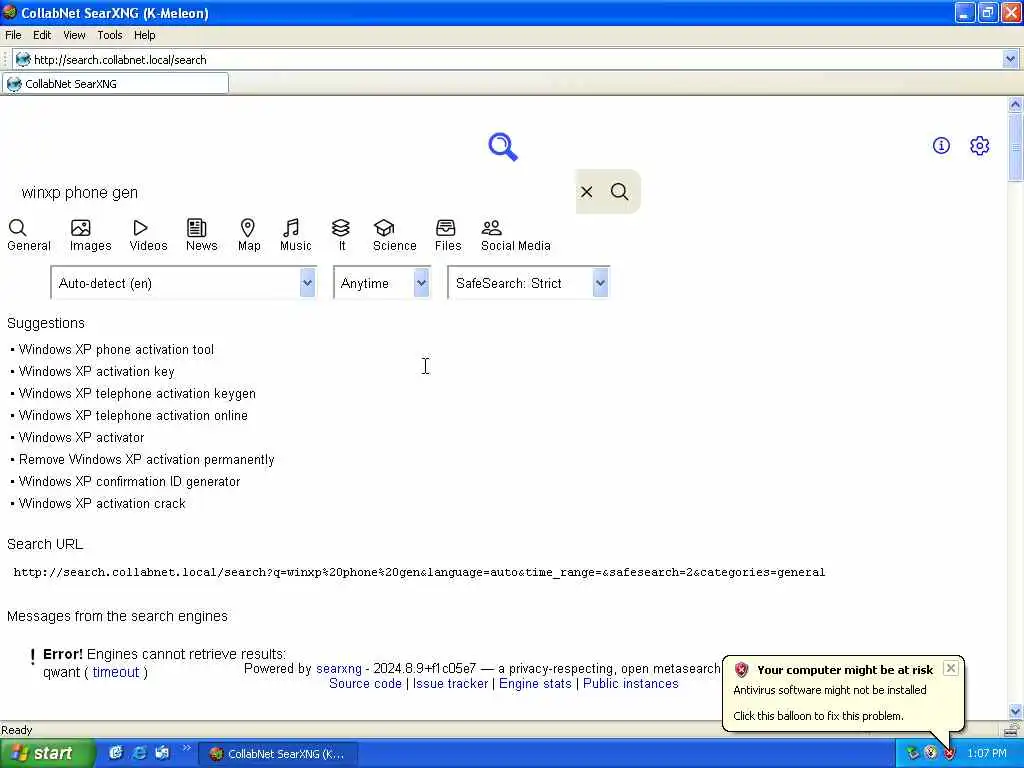Click the search query input field
This screenshot has height=768, width=1024.
(294, 192)
